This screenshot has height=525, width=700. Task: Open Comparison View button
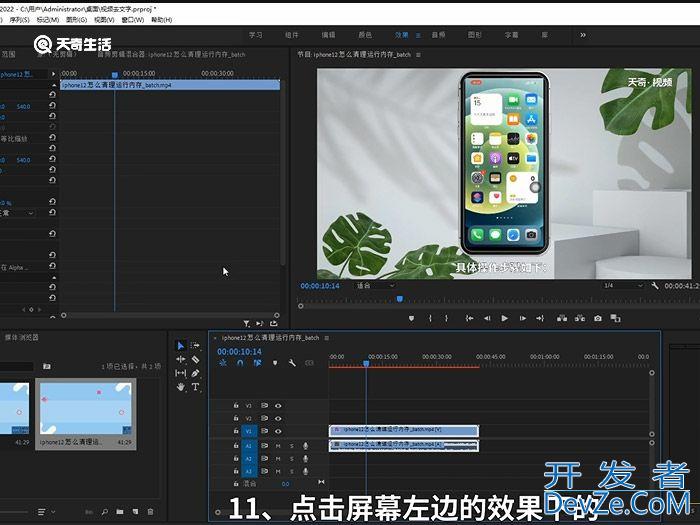(x=616, y=318)
